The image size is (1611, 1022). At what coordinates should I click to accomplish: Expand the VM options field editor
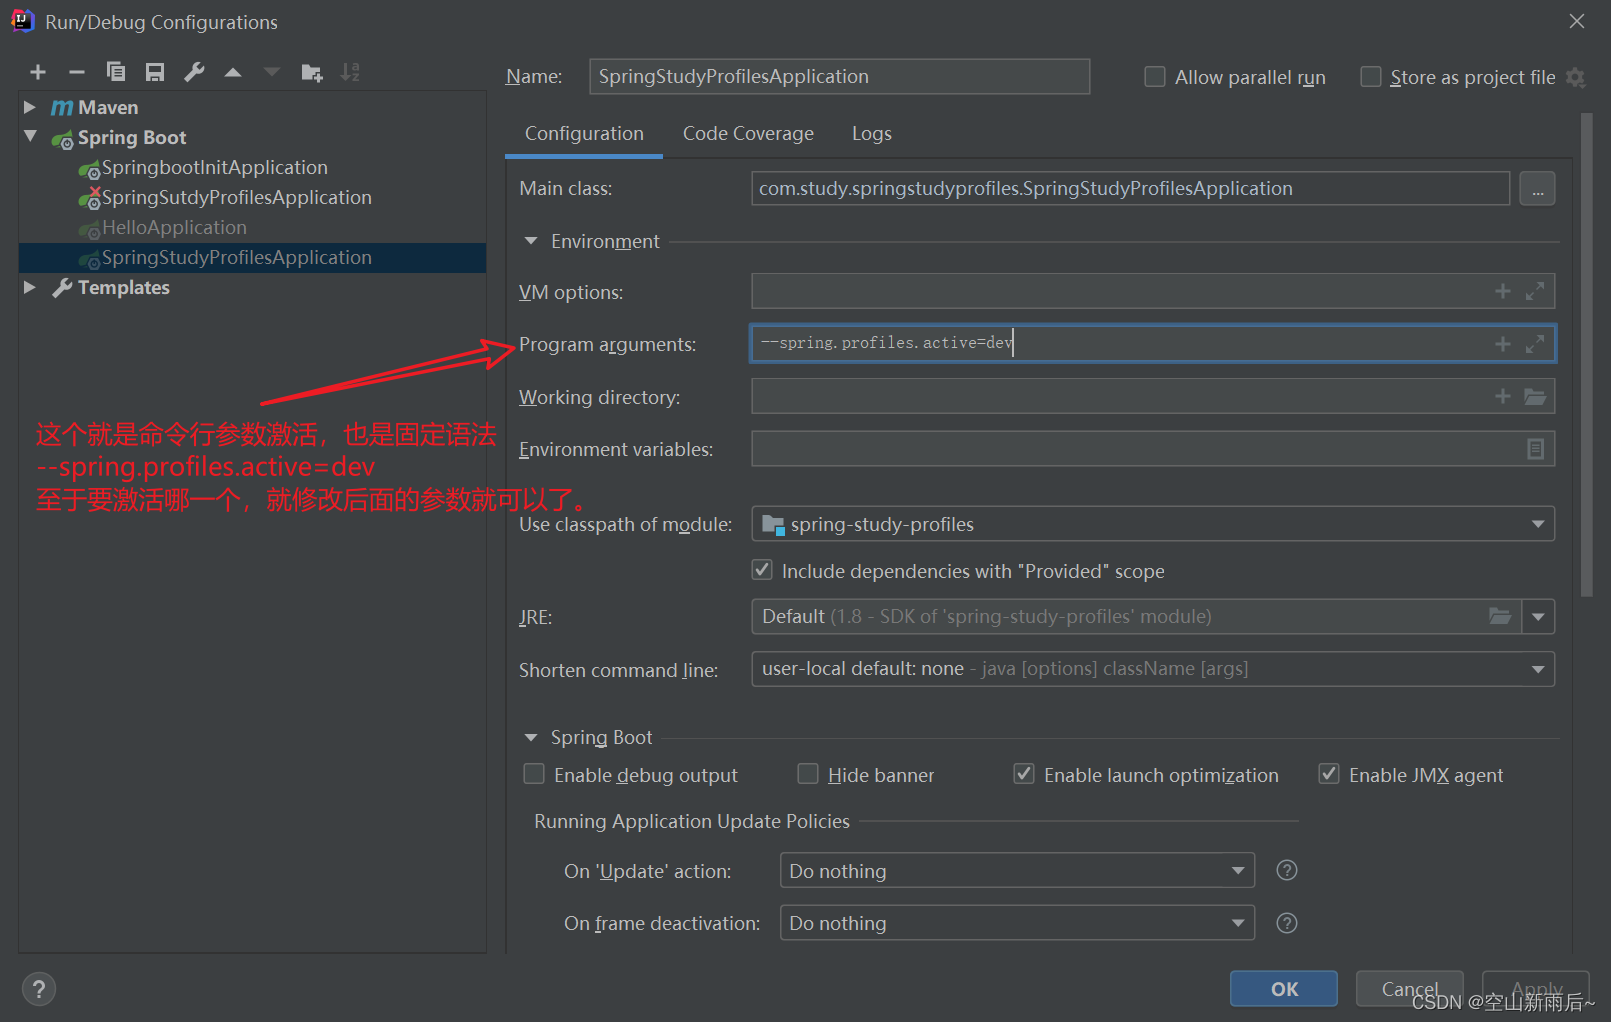1535,291
